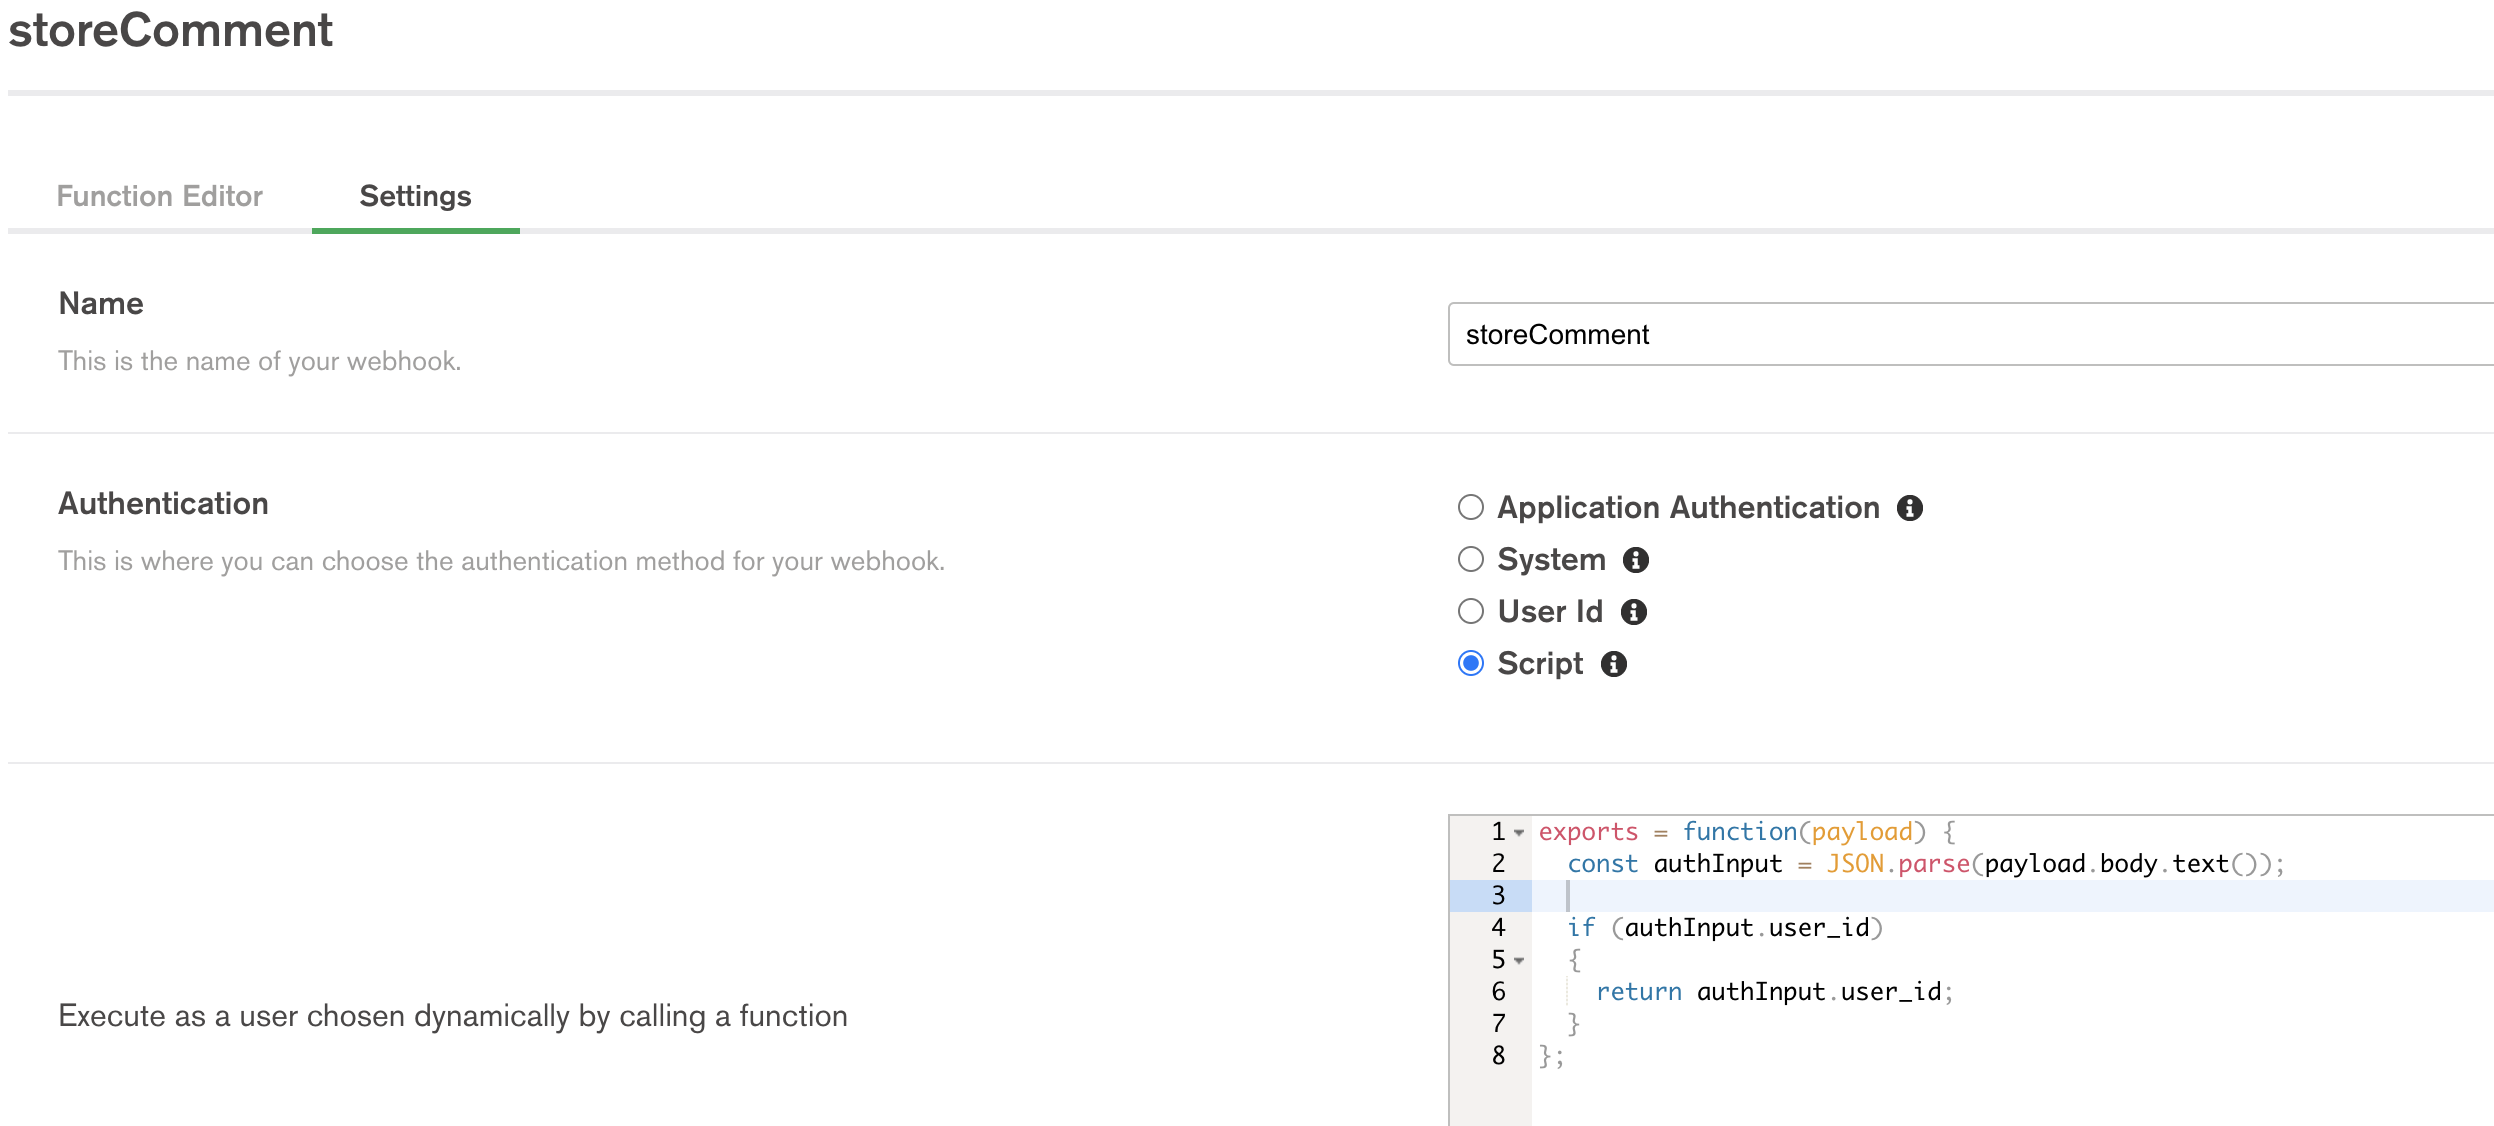Select Script authentication radio button
2494x1126 pixels.
[x=1470, y=664]
